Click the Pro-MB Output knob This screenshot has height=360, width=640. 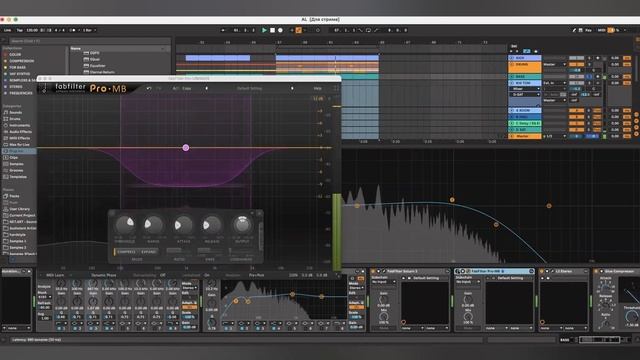[242, 224]
